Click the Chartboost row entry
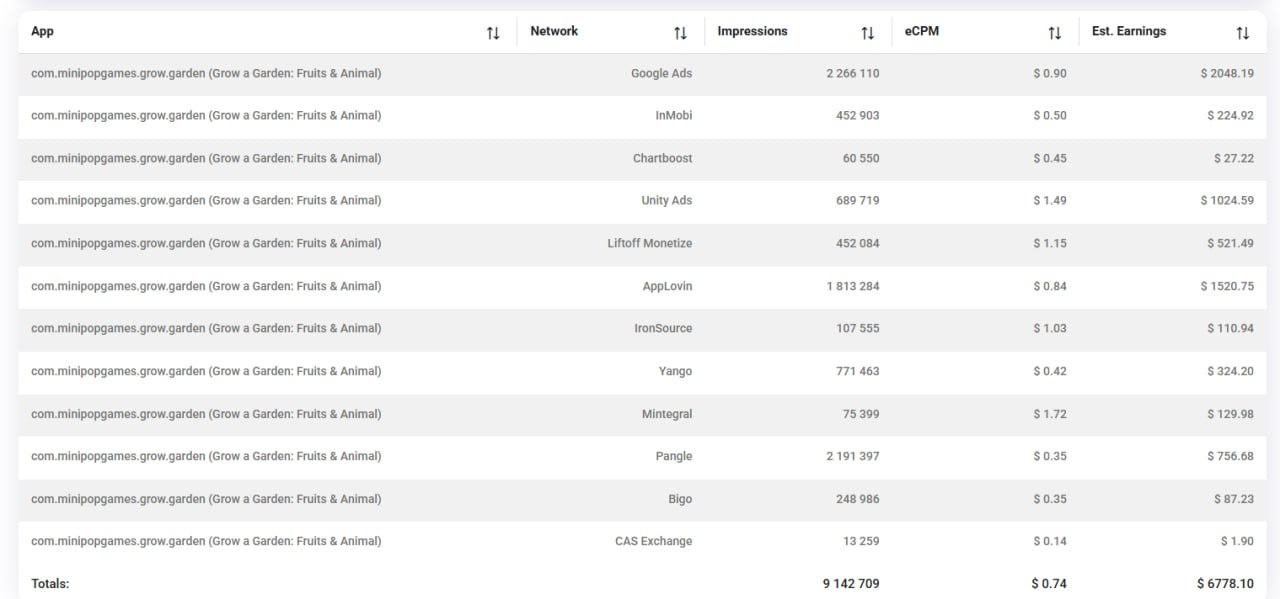 pyautogui.click(x=662, y=158)
